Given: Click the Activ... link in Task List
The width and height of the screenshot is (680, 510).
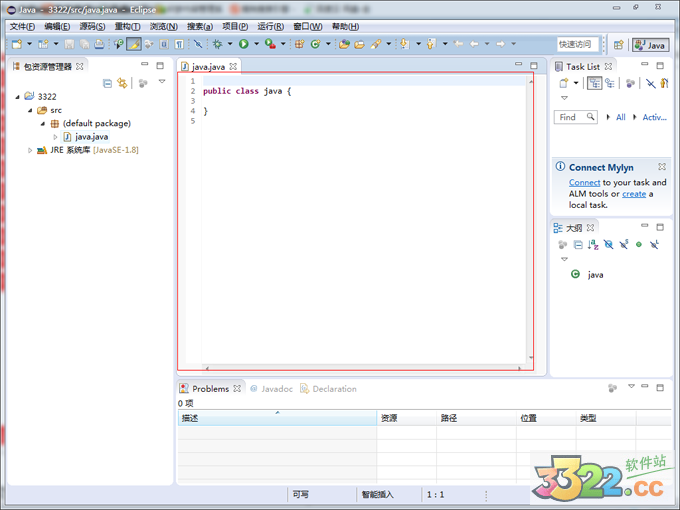Looking at the screenshot, I should (654, 117).
